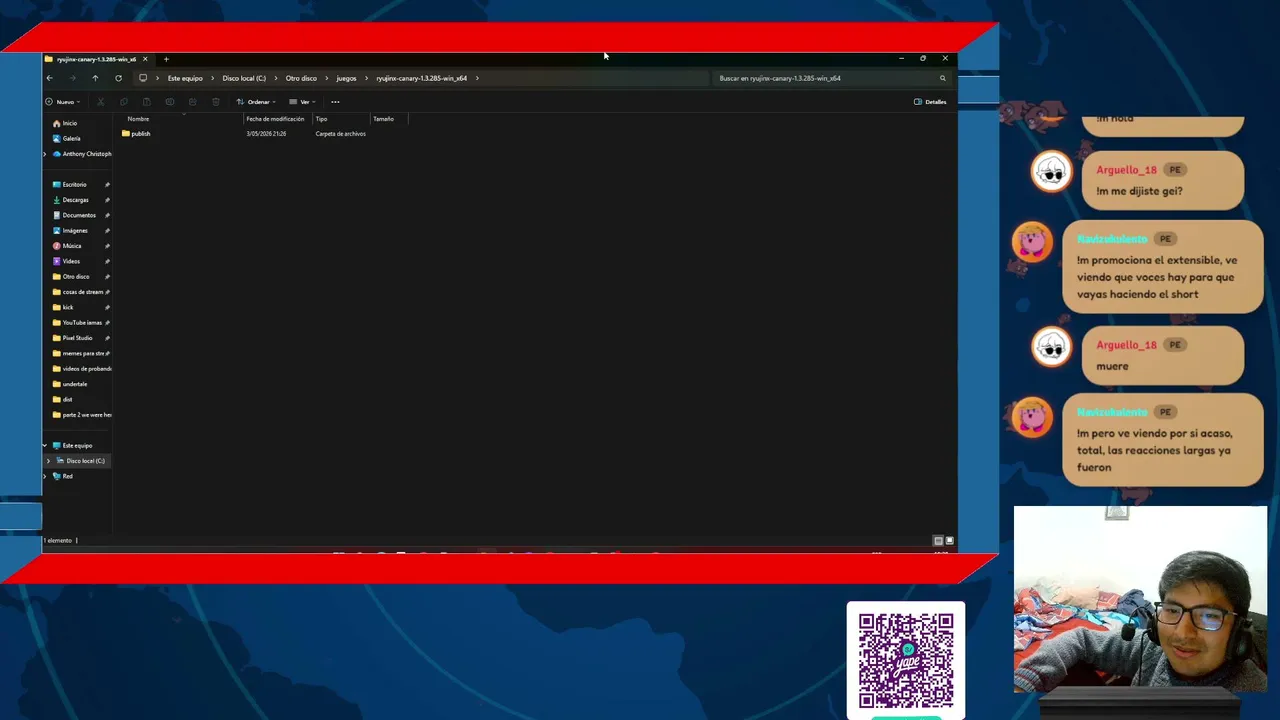This screenshot has width=1280, height=720.
Task: Click the monitor icon in the address bar
Action: pos(143,78)
